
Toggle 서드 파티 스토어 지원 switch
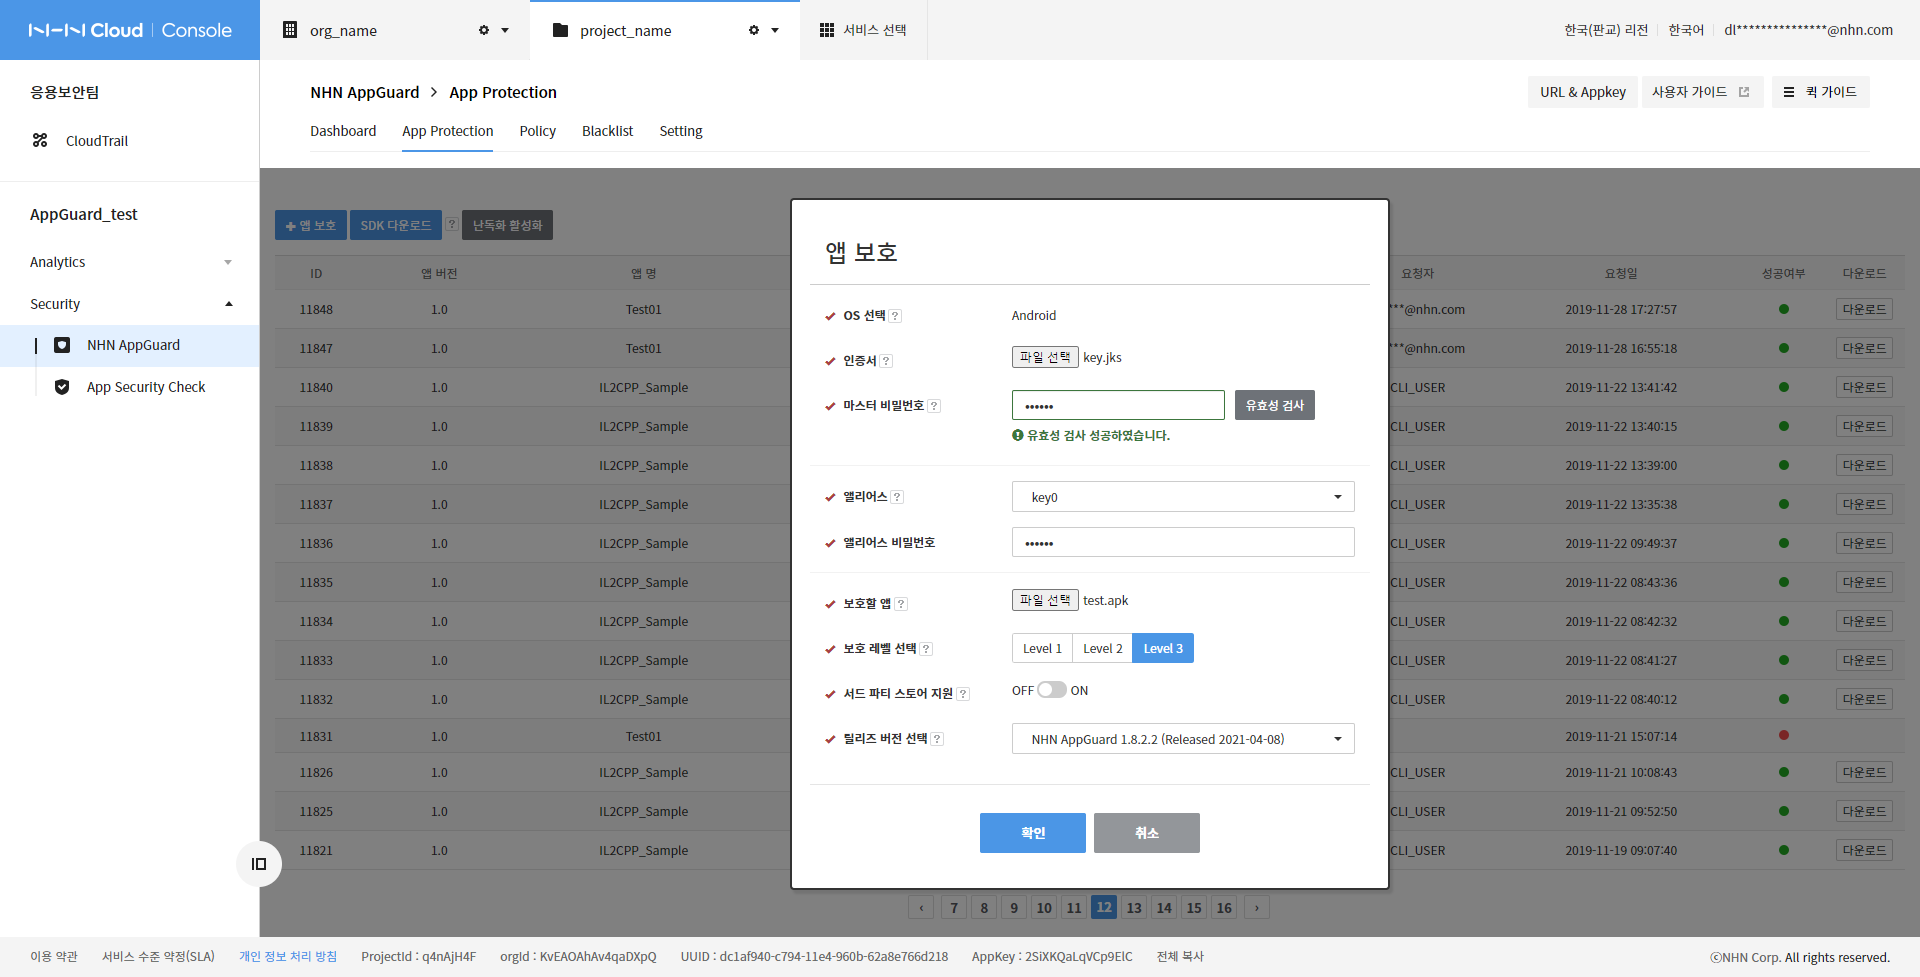[x=1051, y=690]
